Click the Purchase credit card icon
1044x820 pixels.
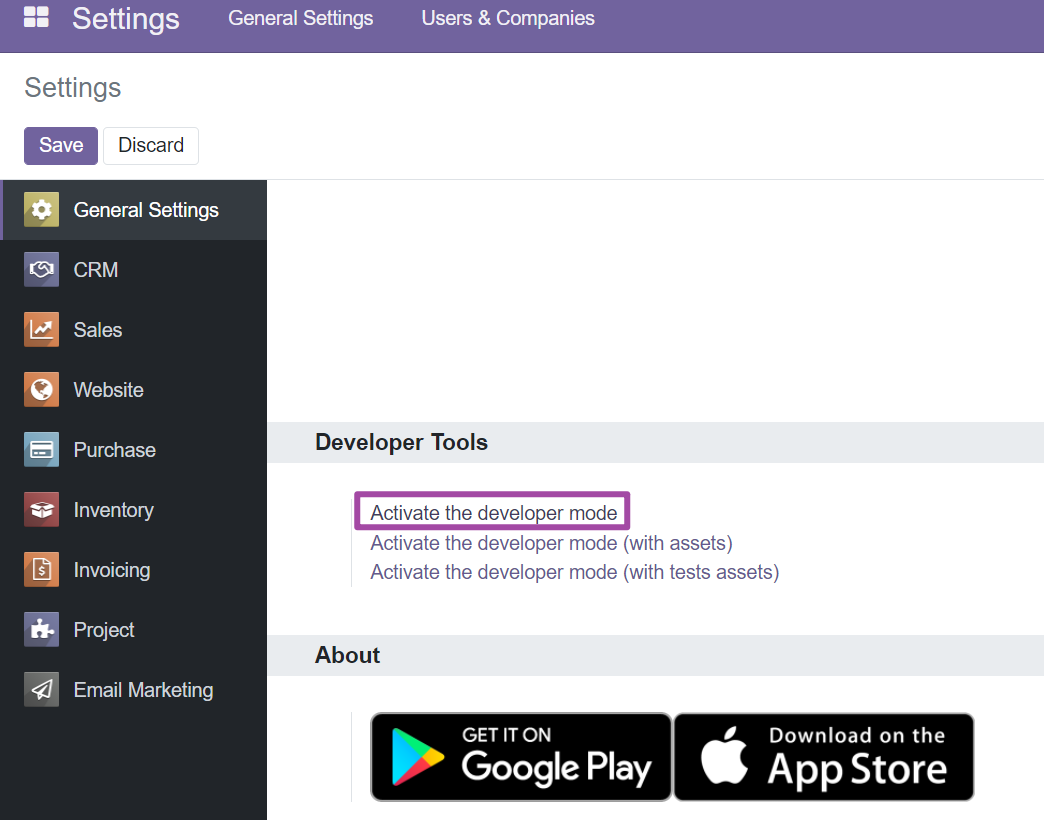point(41,450)
